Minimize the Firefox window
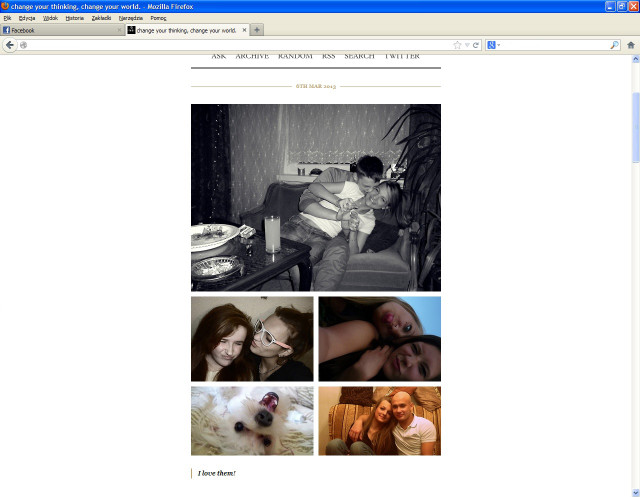This screenshot has width=640, height=497. pos(610,6)
